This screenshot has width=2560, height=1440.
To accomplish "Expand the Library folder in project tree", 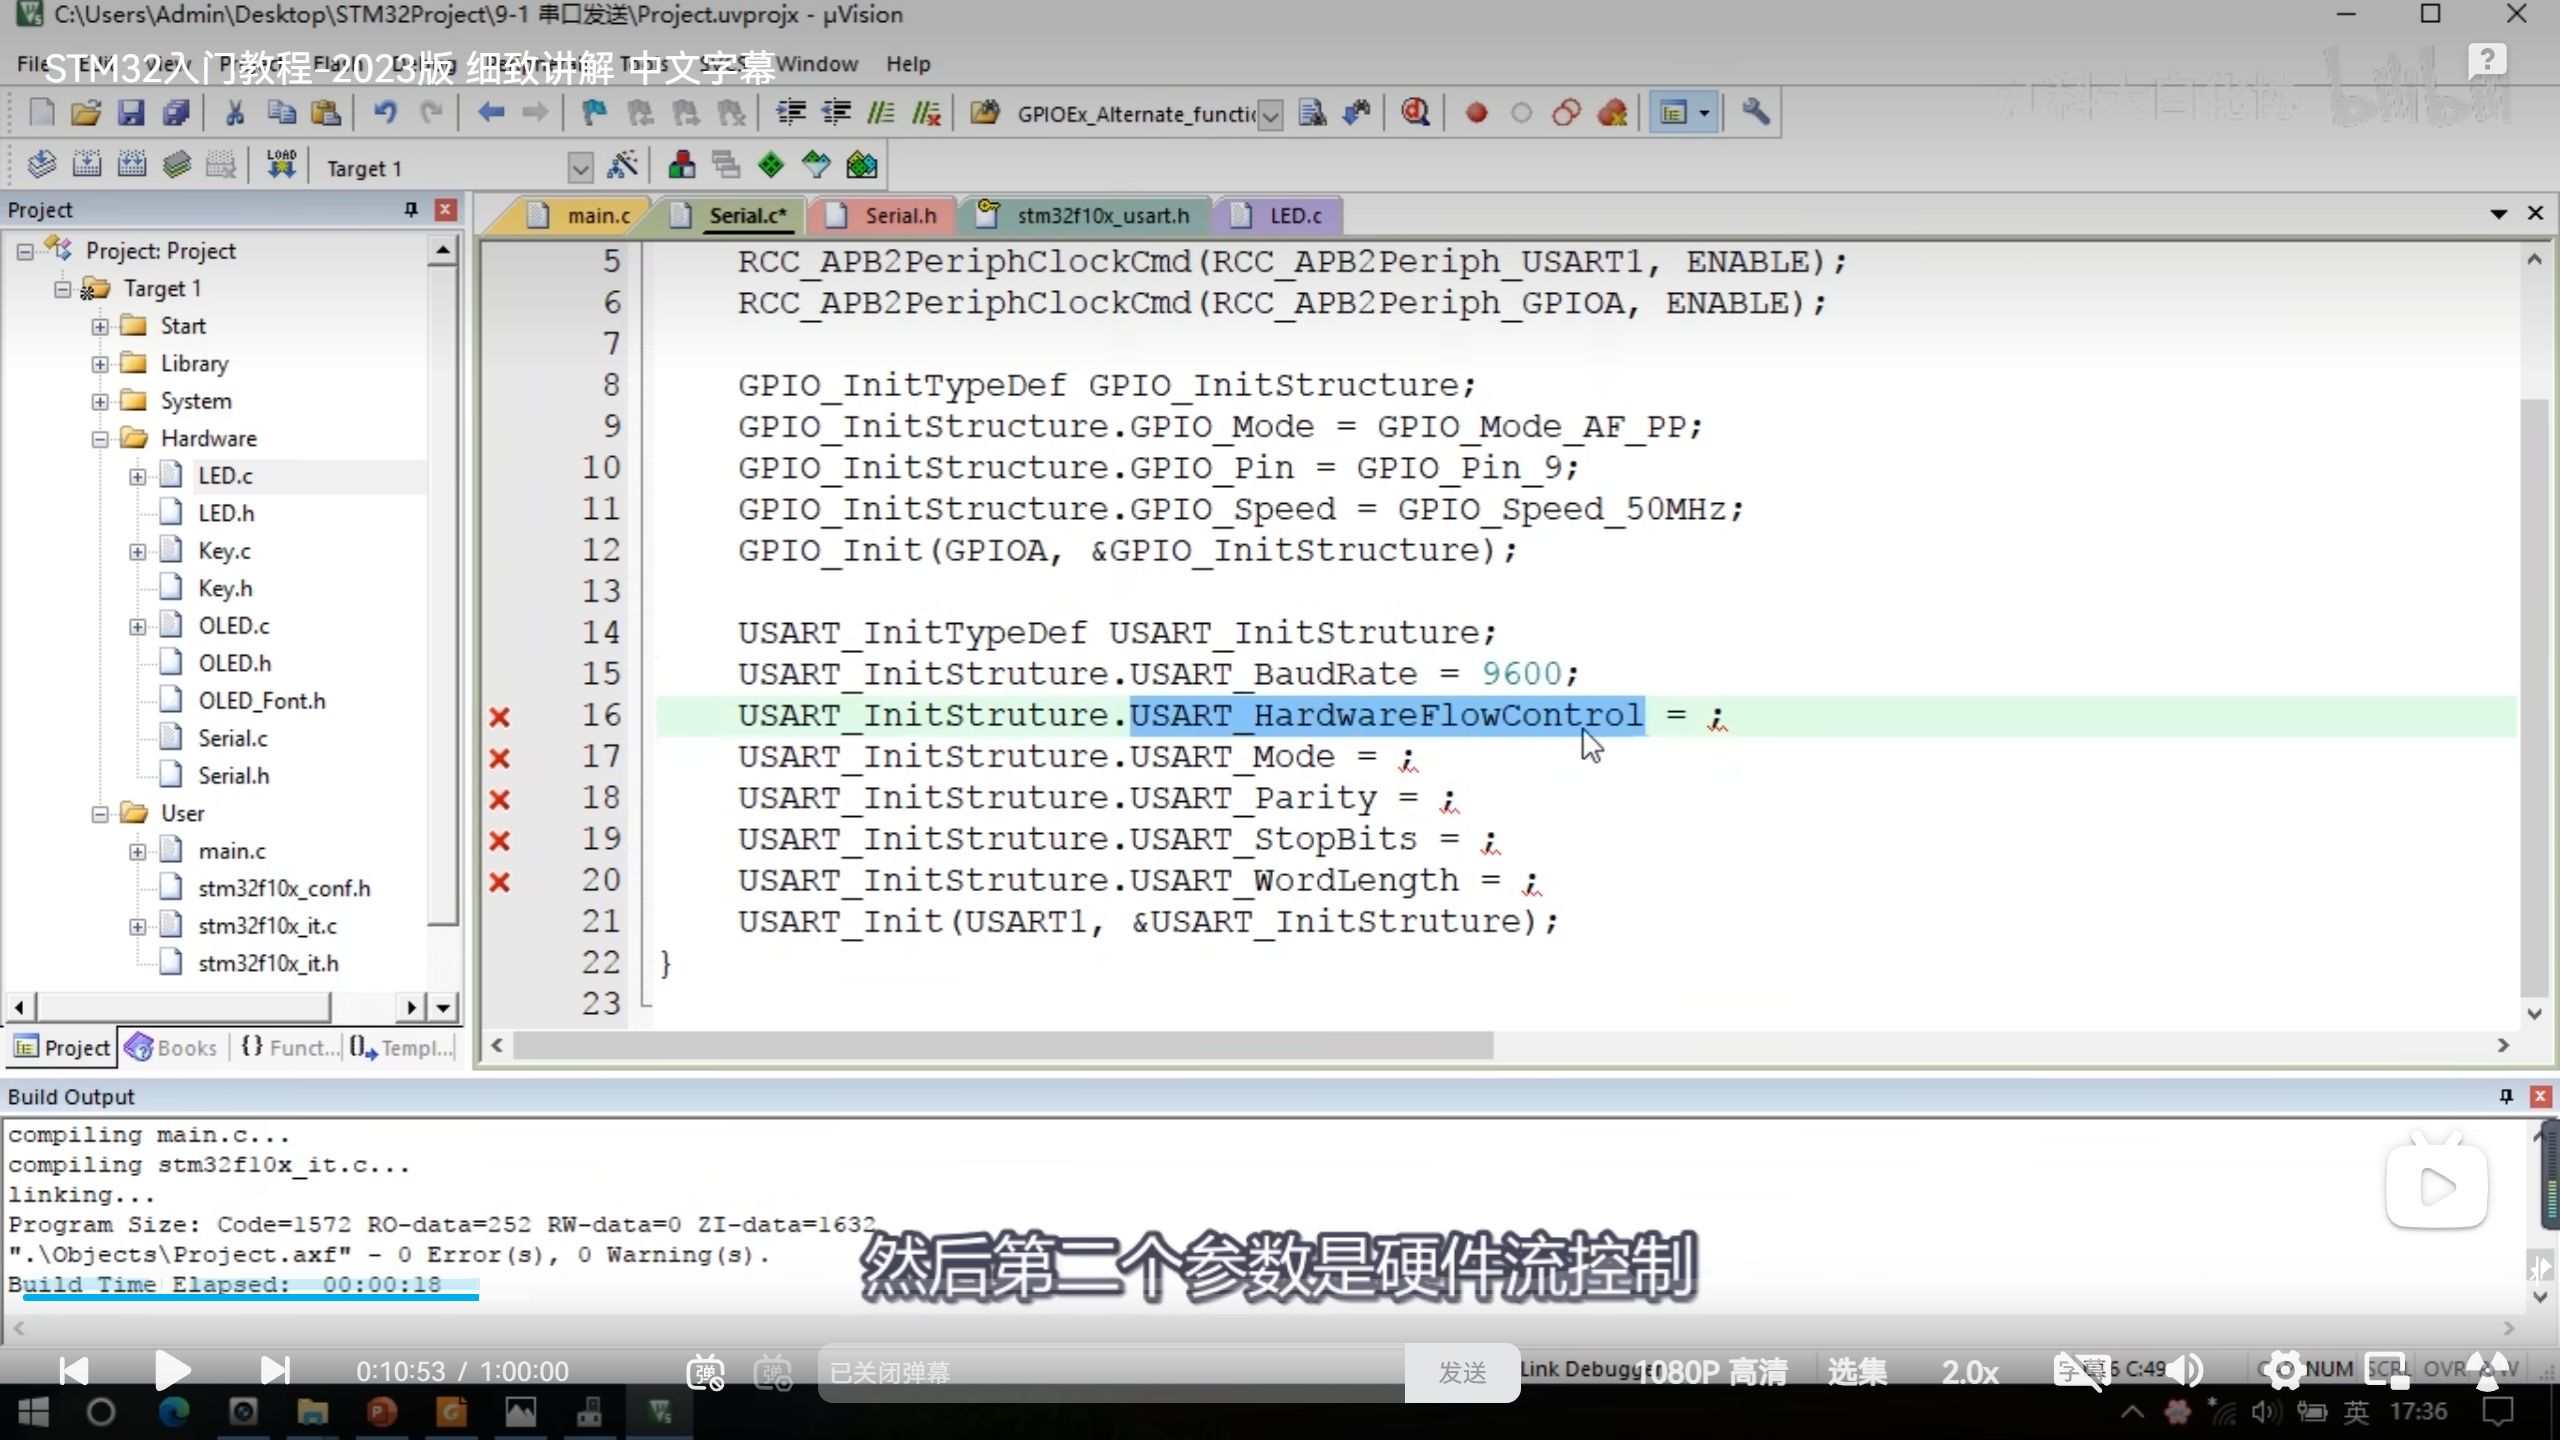I will tap(100, 364).
